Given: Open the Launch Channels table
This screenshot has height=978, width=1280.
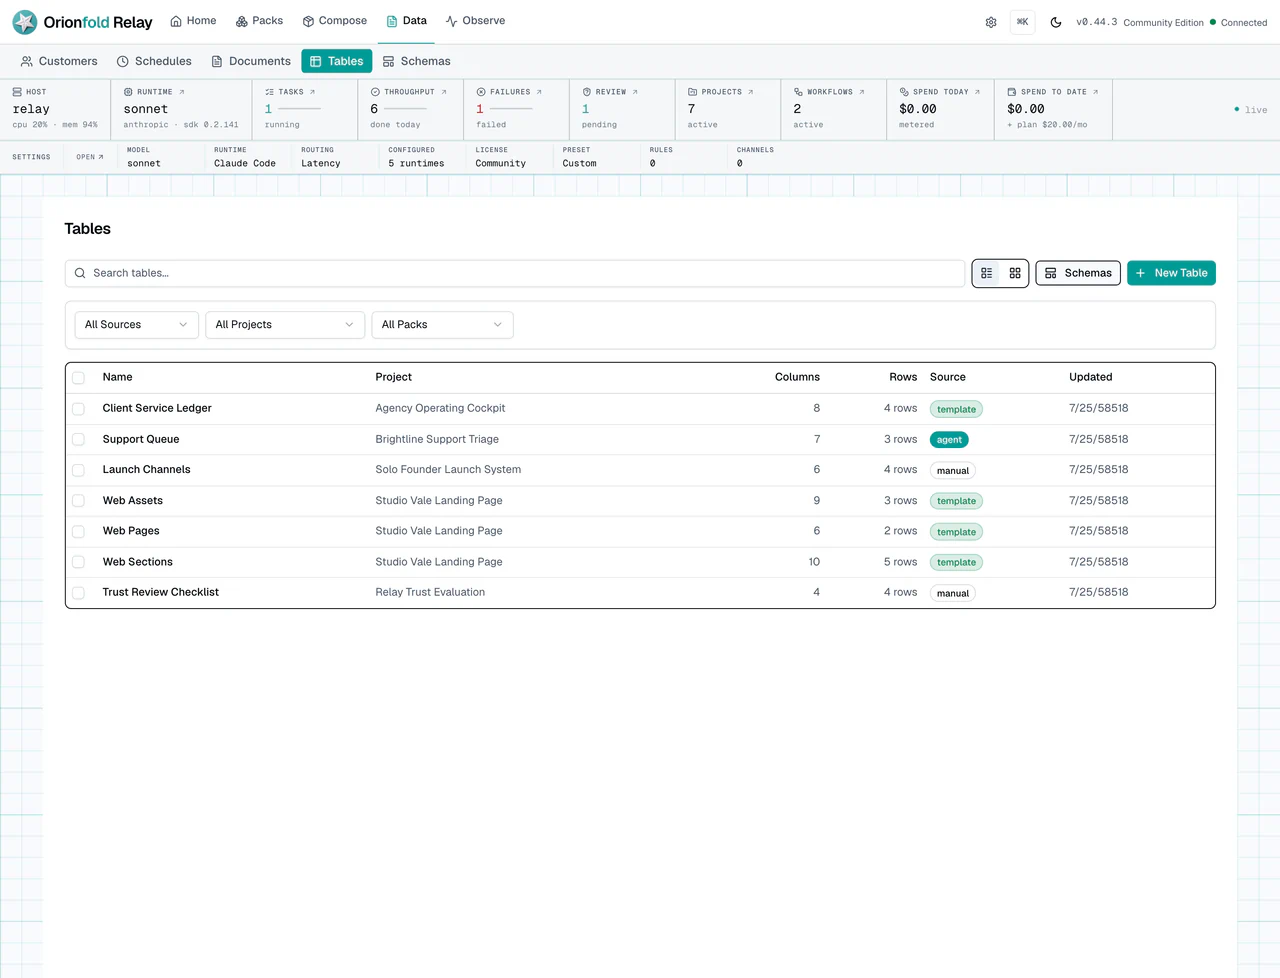Looking at the screenshot, I should [146, 469].
